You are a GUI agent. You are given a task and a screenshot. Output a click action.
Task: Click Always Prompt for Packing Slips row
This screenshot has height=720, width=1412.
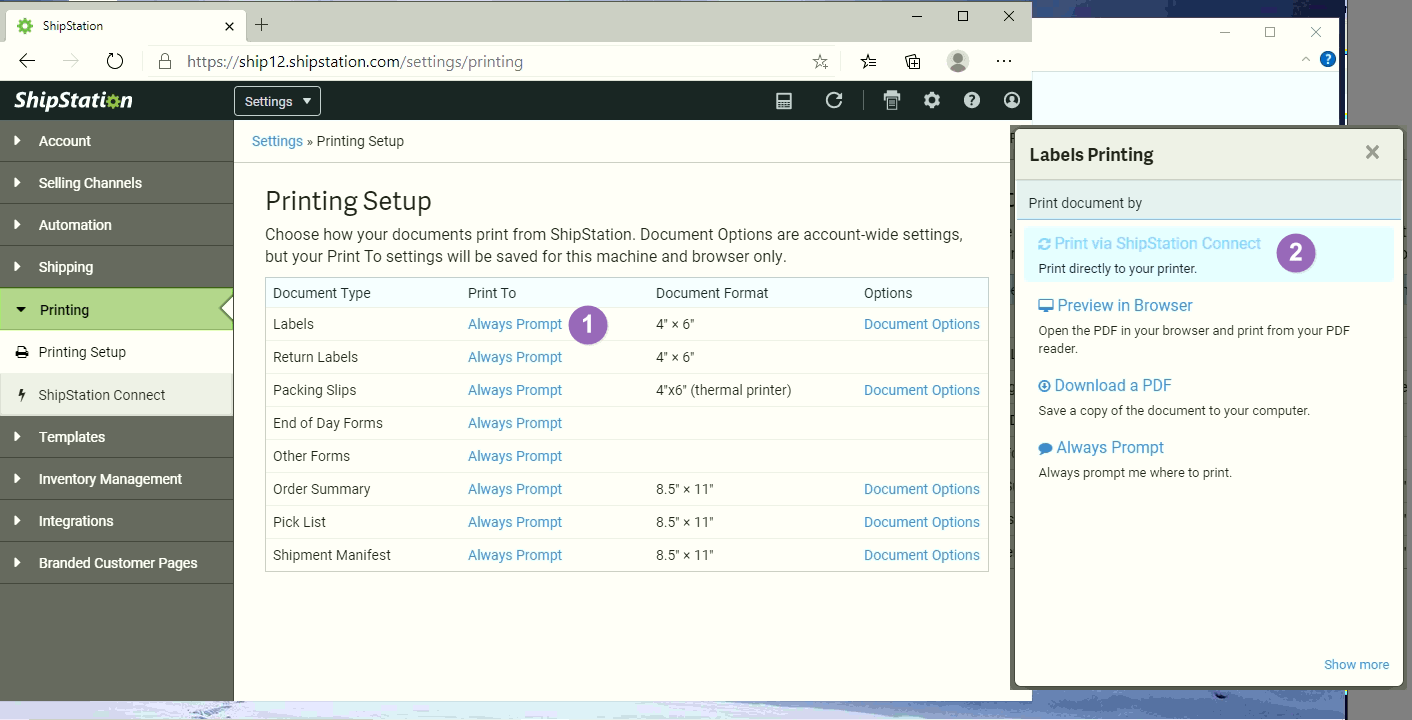[x=515, y=390]
